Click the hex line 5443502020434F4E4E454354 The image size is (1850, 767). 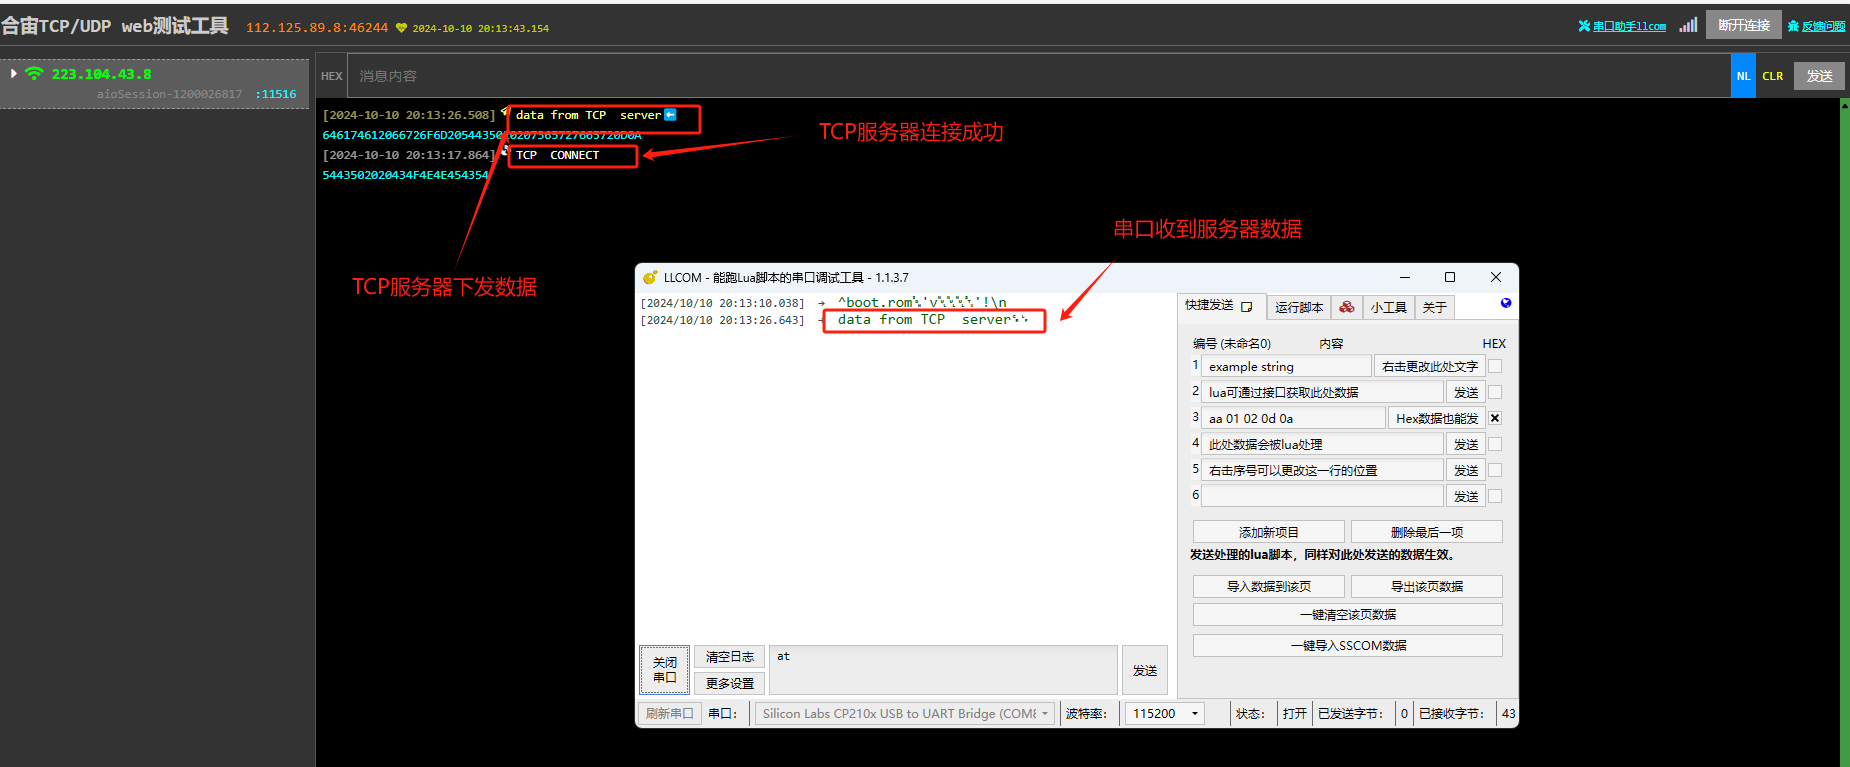point(405,175)
